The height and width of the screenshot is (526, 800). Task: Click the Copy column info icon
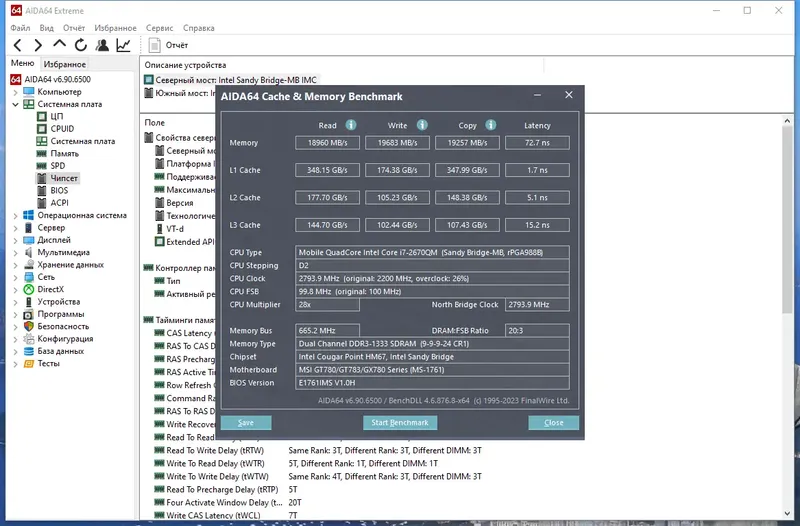coord(490,125)
